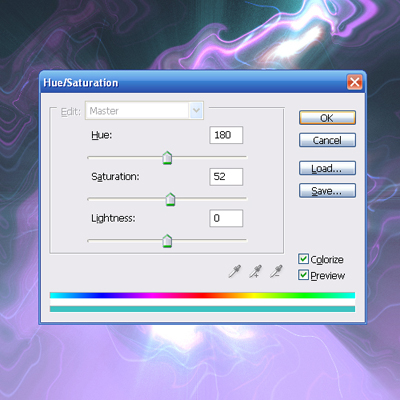This screenshot has width=400, height=400.
Task: Click the Hue/Saturation title bar text
Action: 81,83
